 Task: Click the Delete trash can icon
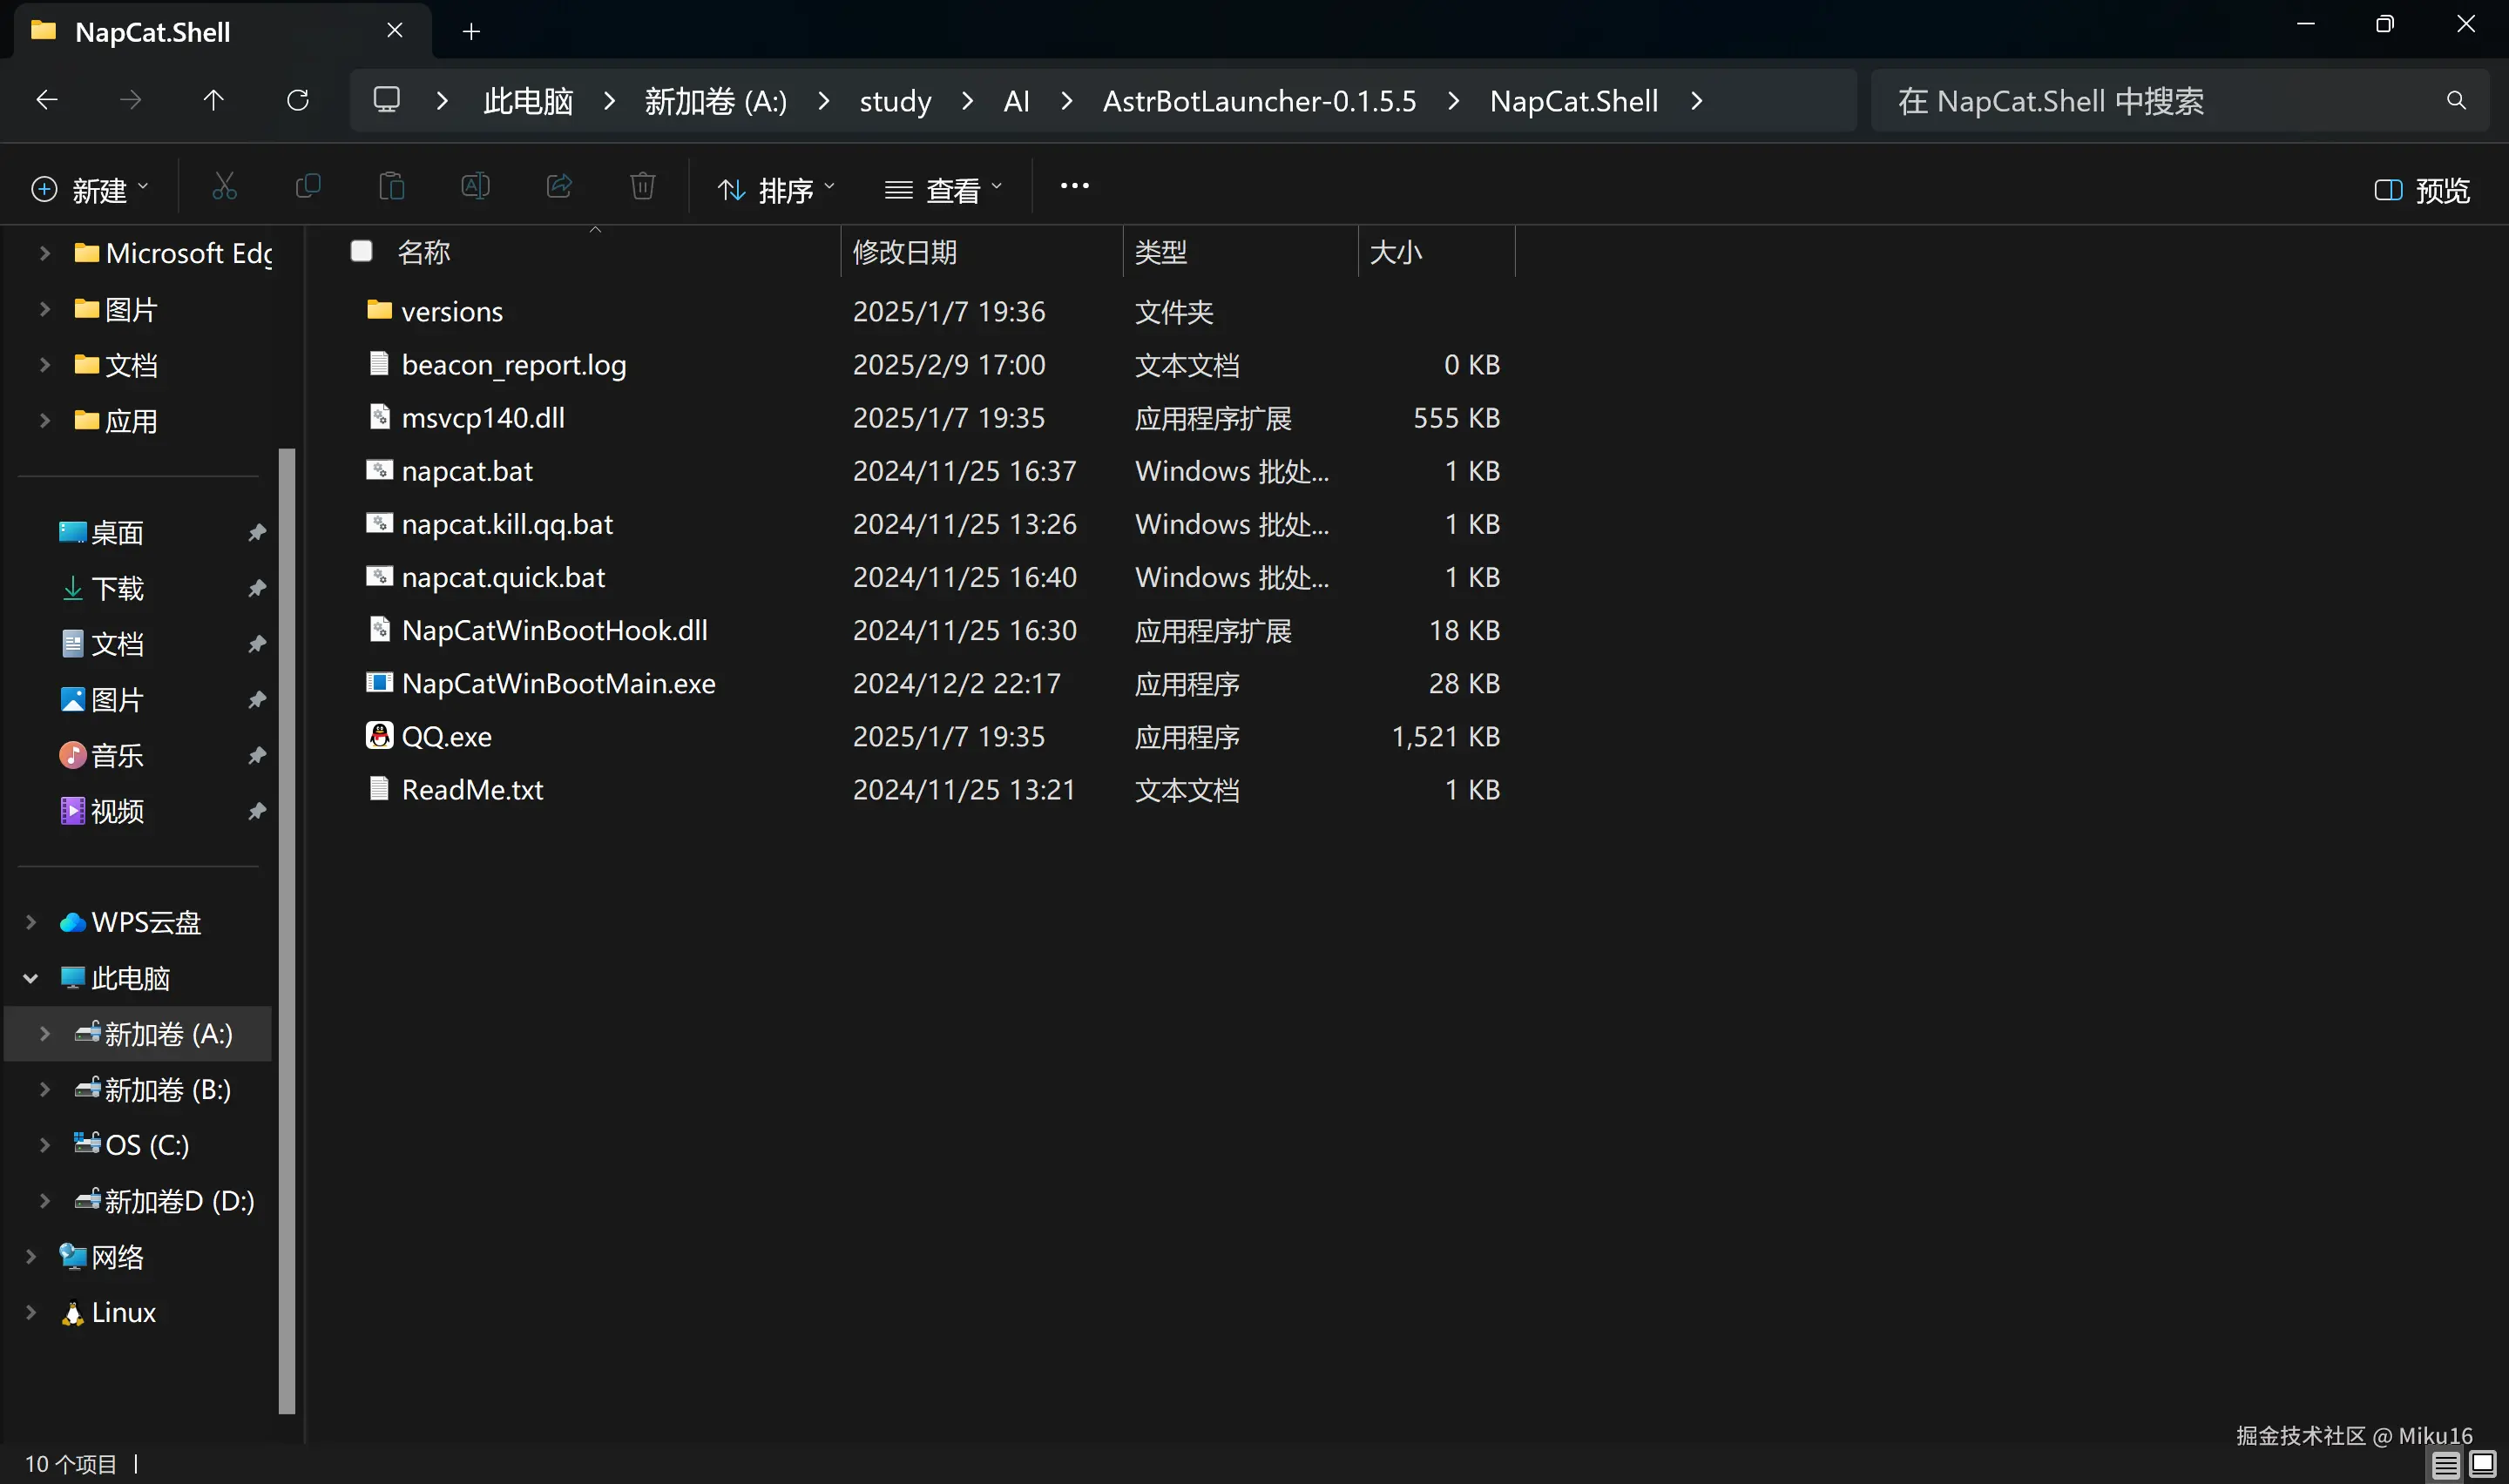pyautogui.click(x=643, y=187)
